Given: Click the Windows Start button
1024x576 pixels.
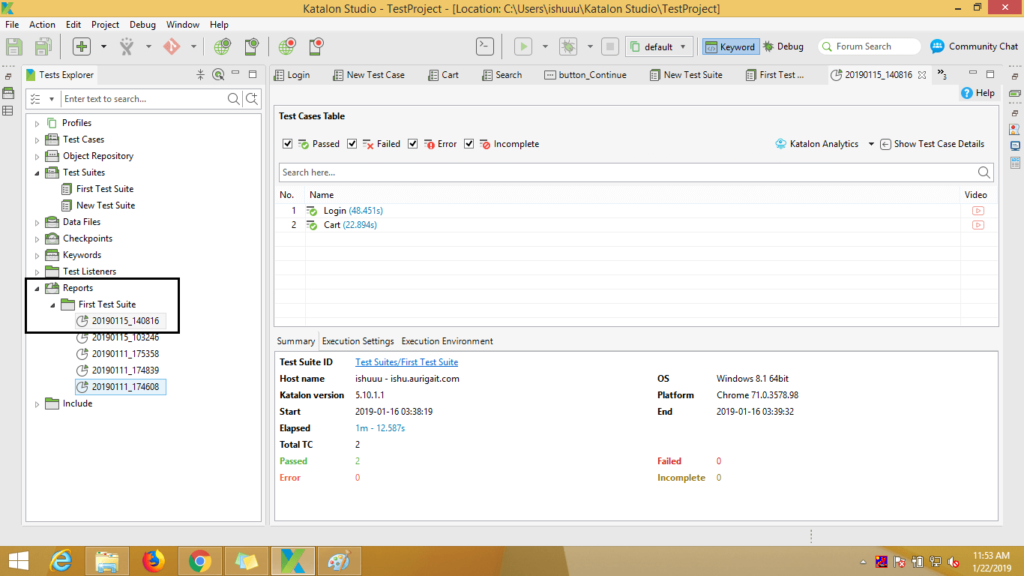Looking at the screenshot, I should 18,561.
